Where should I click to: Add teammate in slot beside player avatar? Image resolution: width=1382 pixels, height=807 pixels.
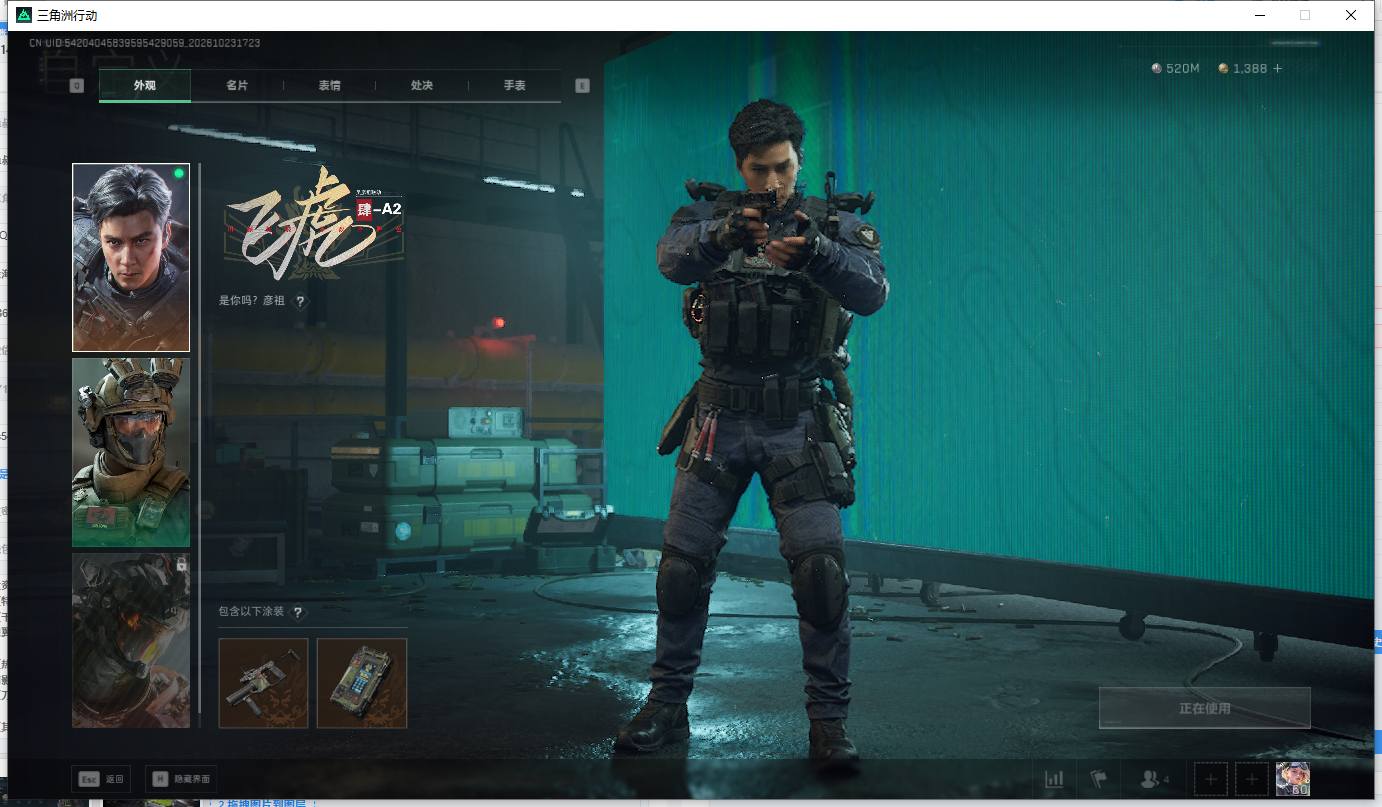tap(1252, 779)
